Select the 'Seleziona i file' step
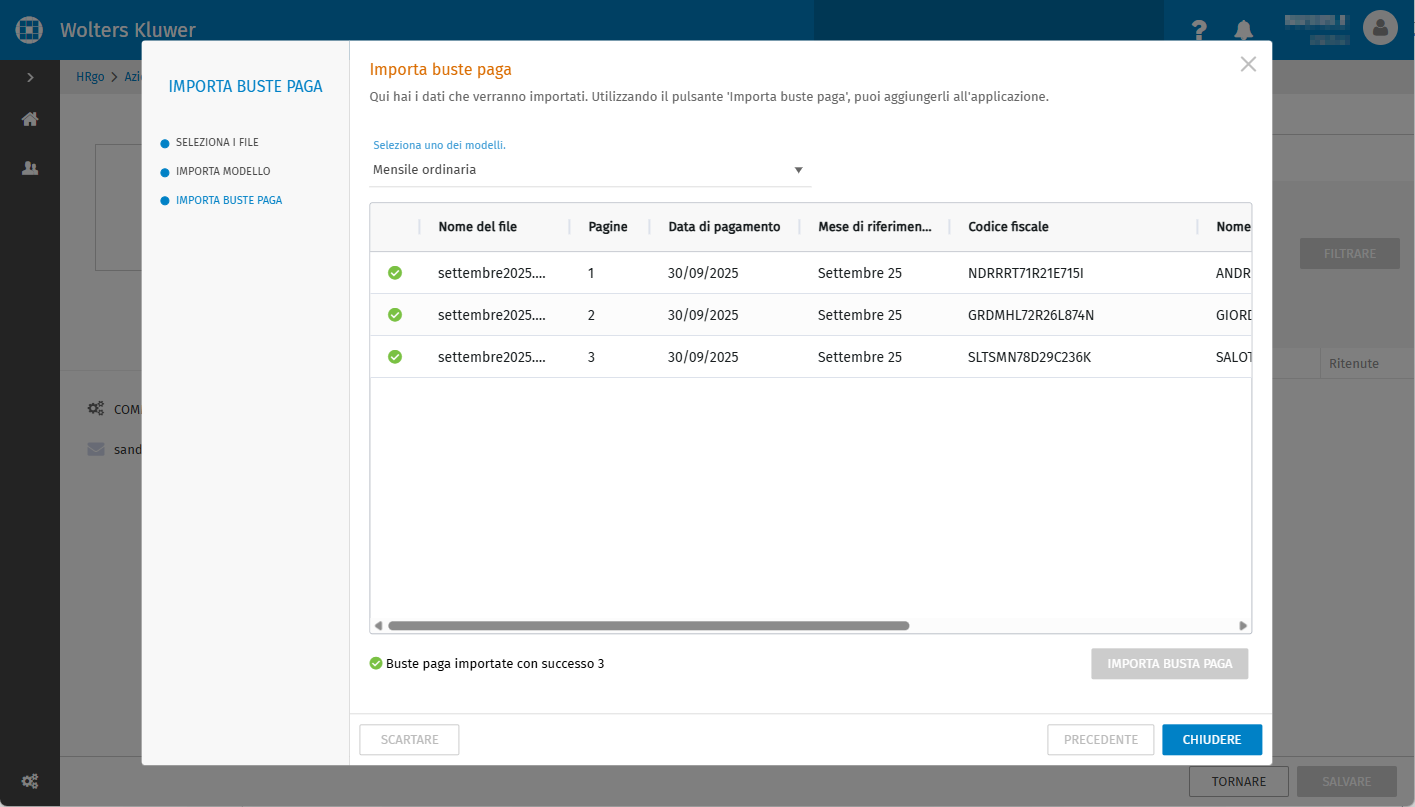This screenshot has height=807, width=1415. click(x=217, y=143)
